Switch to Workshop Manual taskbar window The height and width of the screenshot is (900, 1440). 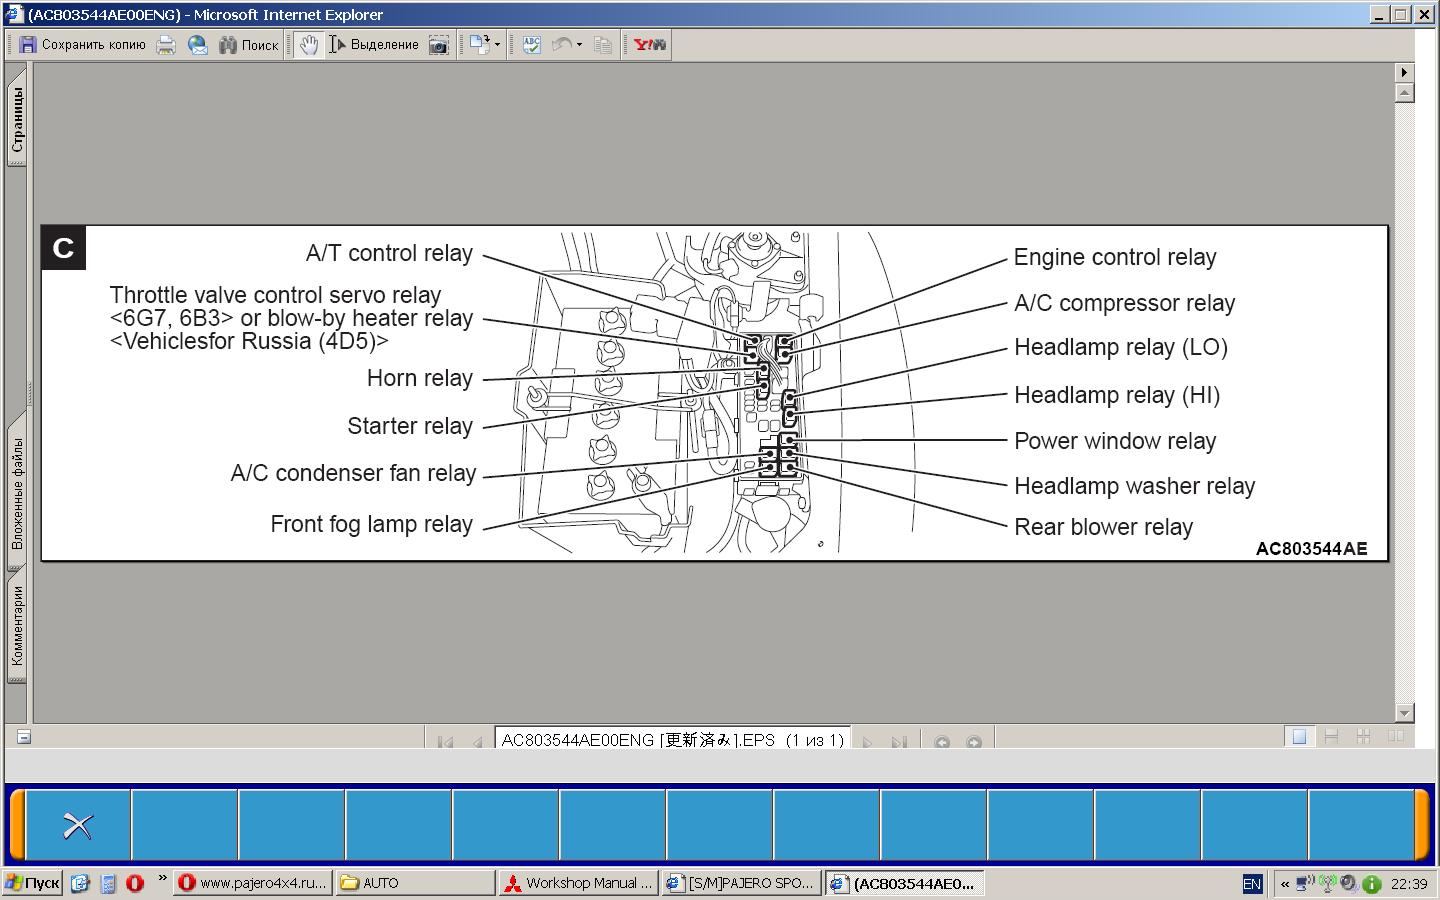[x=578, y=883]
